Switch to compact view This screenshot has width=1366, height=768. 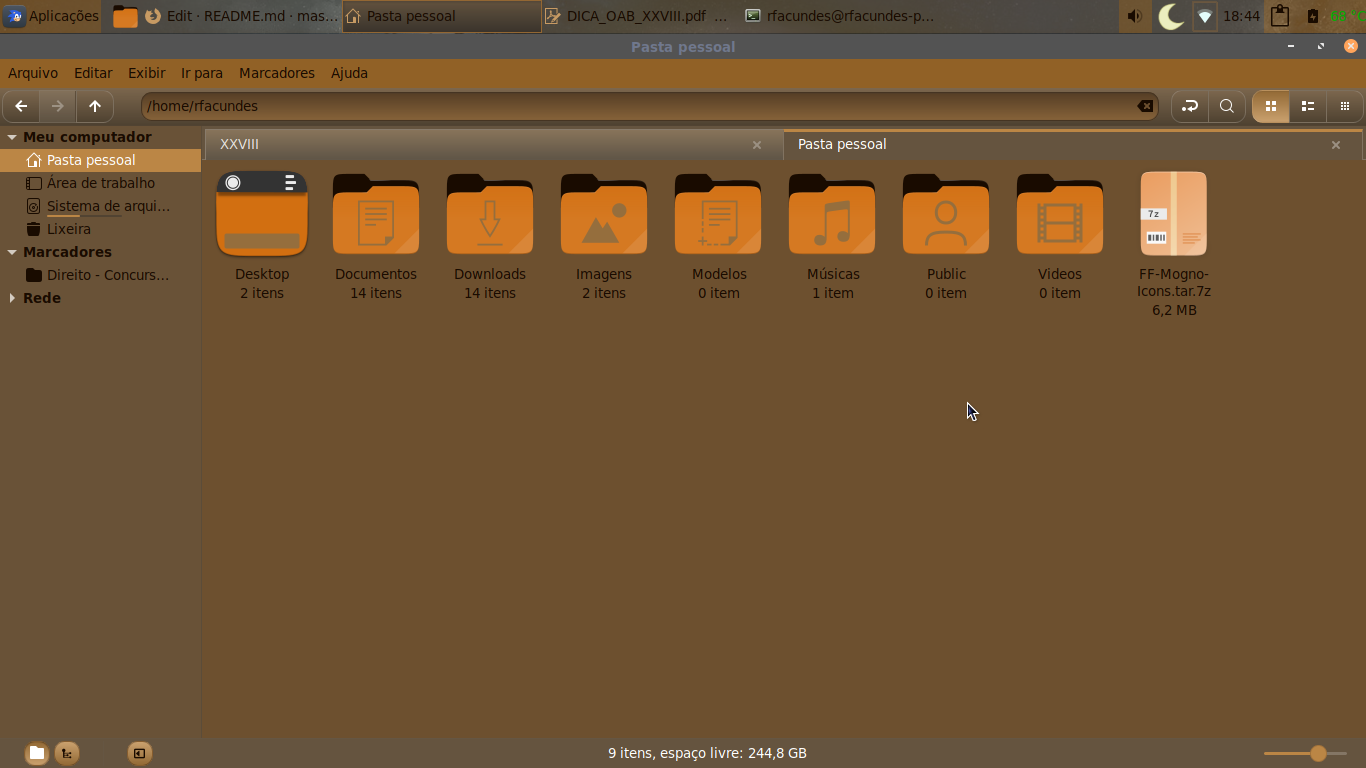coord(1344,106)
